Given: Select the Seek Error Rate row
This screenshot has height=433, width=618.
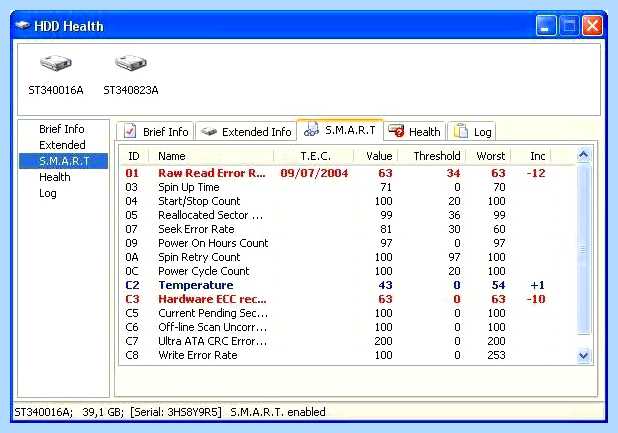Looking at the screenshot, I should pyautogui.click(x=347, y=229).
